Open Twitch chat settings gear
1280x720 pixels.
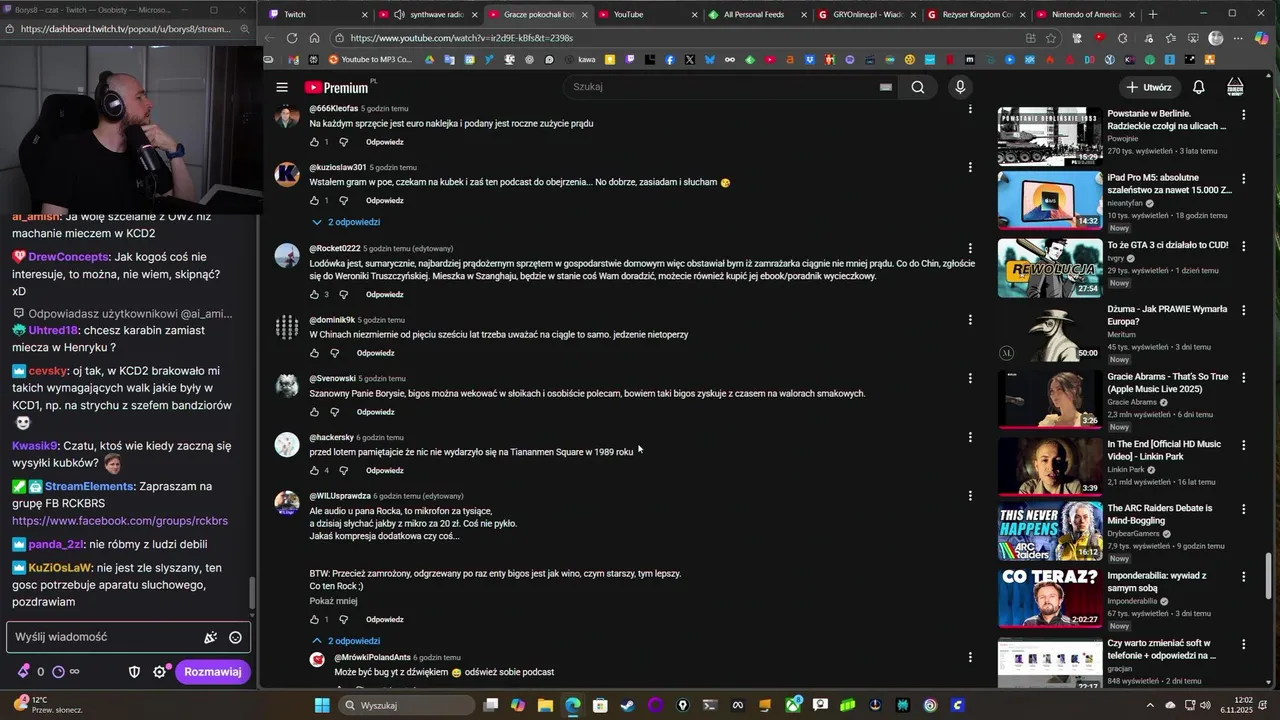click(x=159, y=672)
